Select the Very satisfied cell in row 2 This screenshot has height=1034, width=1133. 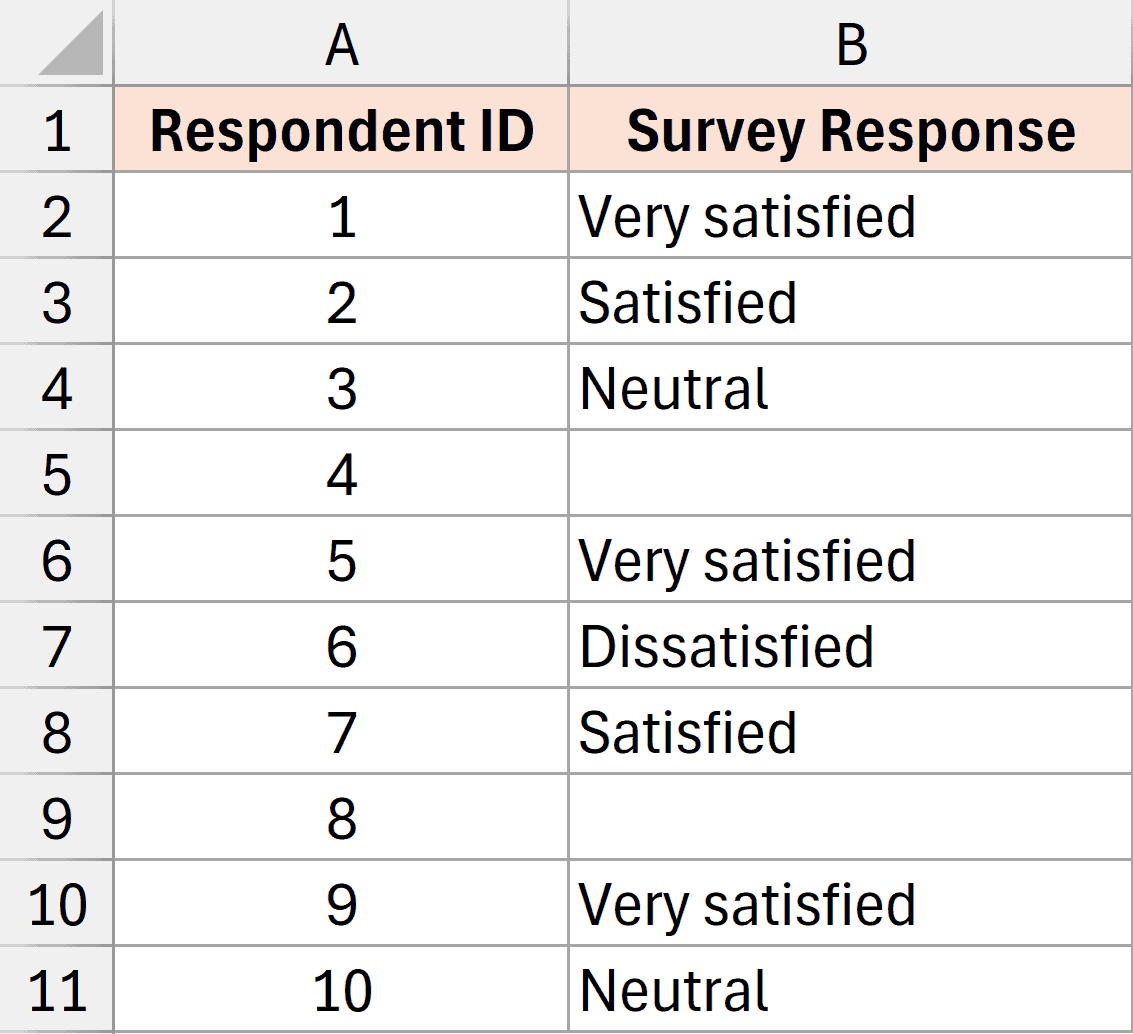pyautogui.click(x=849, y=215)
